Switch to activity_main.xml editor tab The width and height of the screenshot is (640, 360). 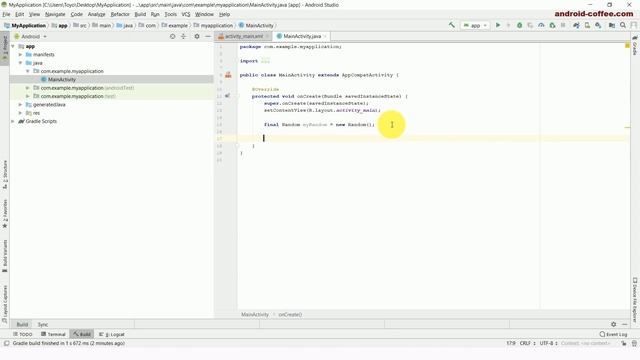(x=244, y=36)
